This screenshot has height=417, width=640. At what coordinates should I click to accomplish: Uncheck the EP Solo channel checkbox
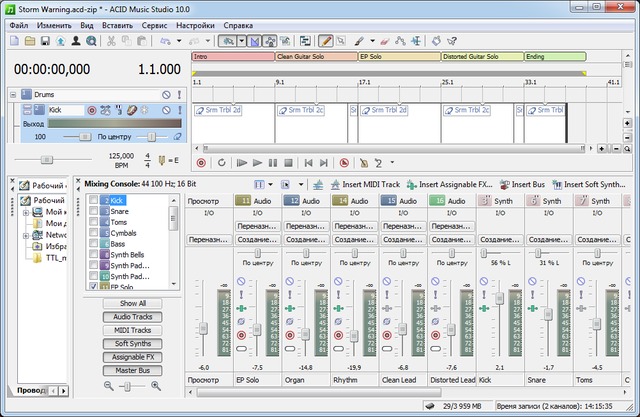click(94, 286)
